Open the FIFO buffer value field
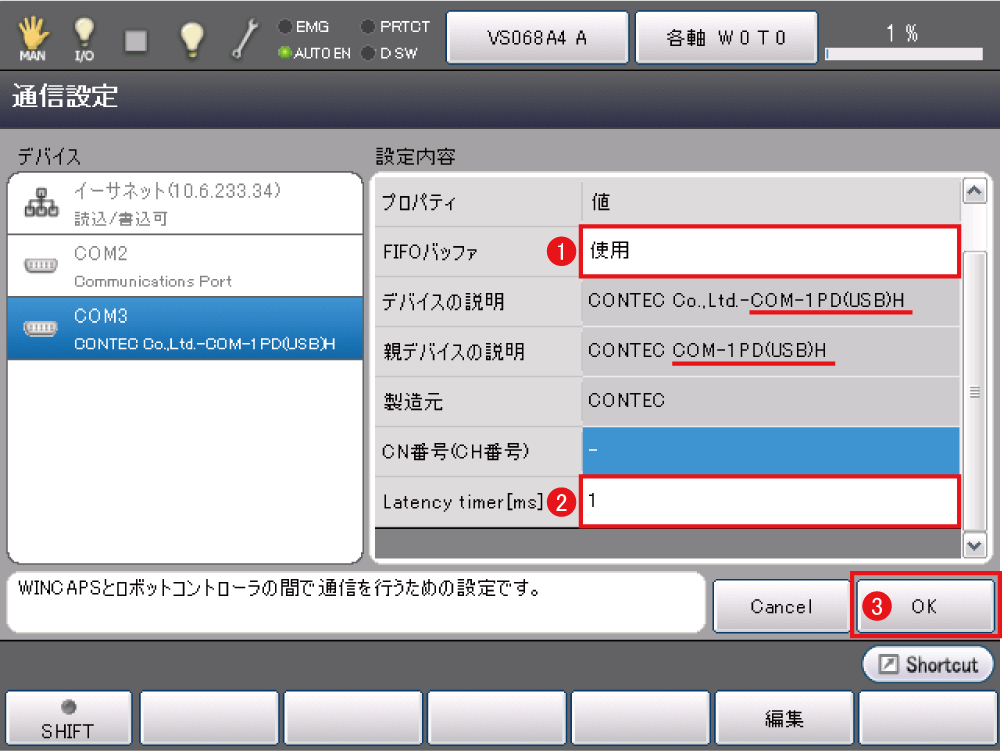1003x751 pixels. pyautogui.click(x=770, y=251)
